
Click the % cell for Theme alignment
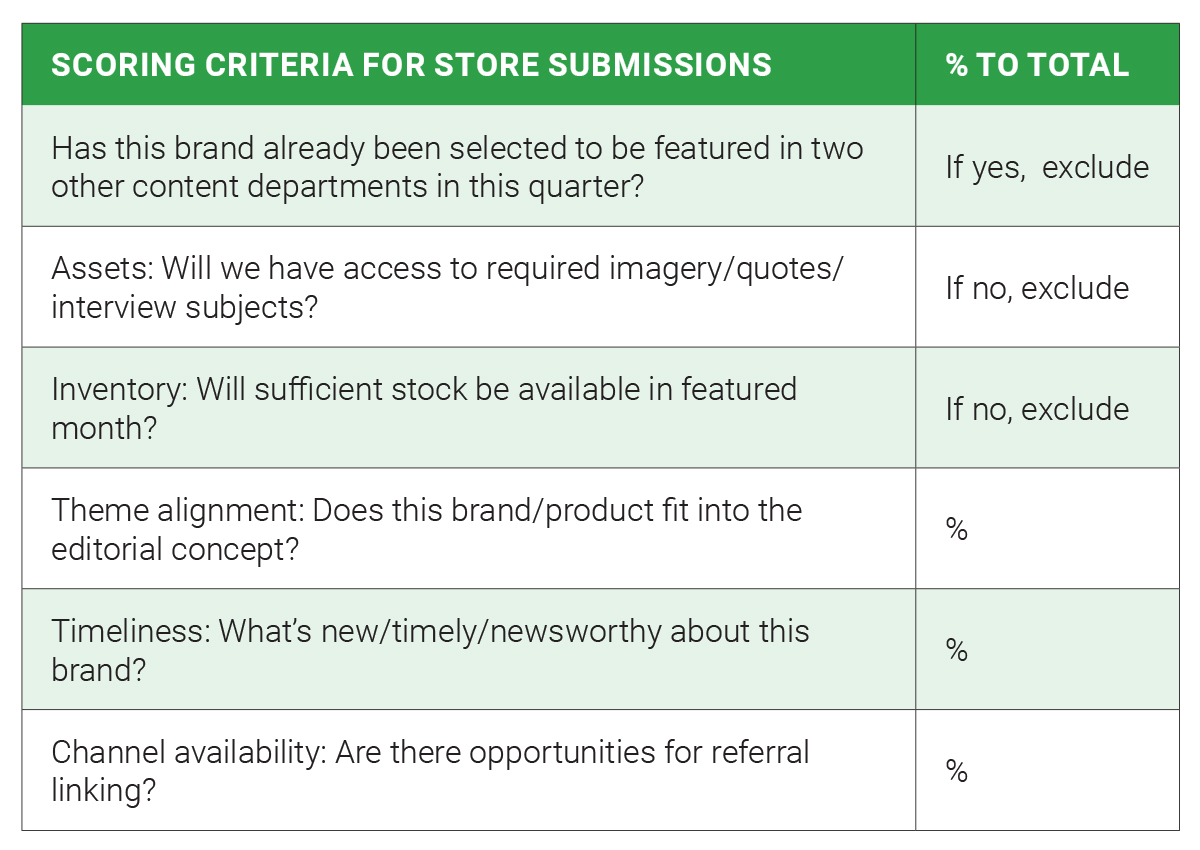[1047, 529]
